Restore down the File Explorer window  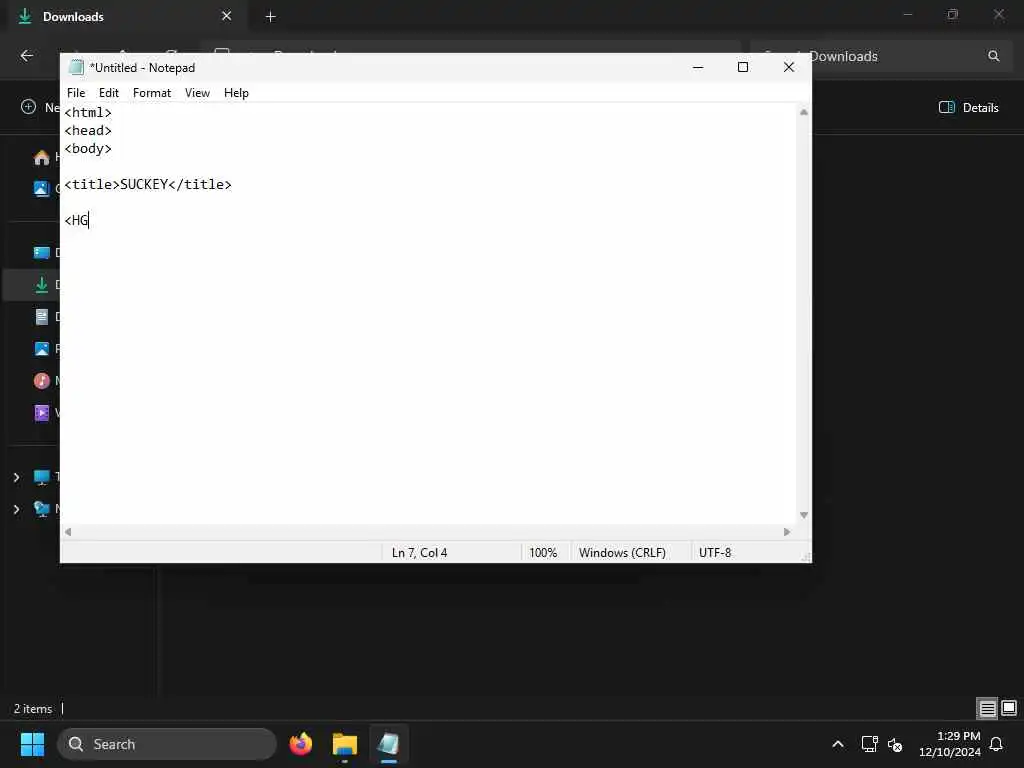pos(953,14)
